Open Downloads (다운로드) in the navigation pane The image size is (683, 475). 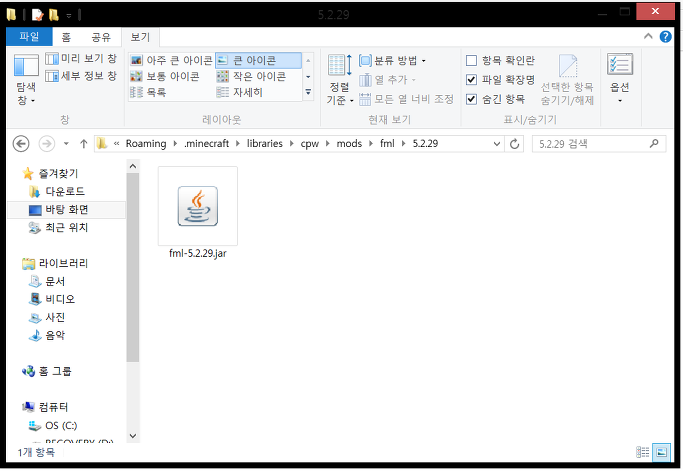[57, 191]
